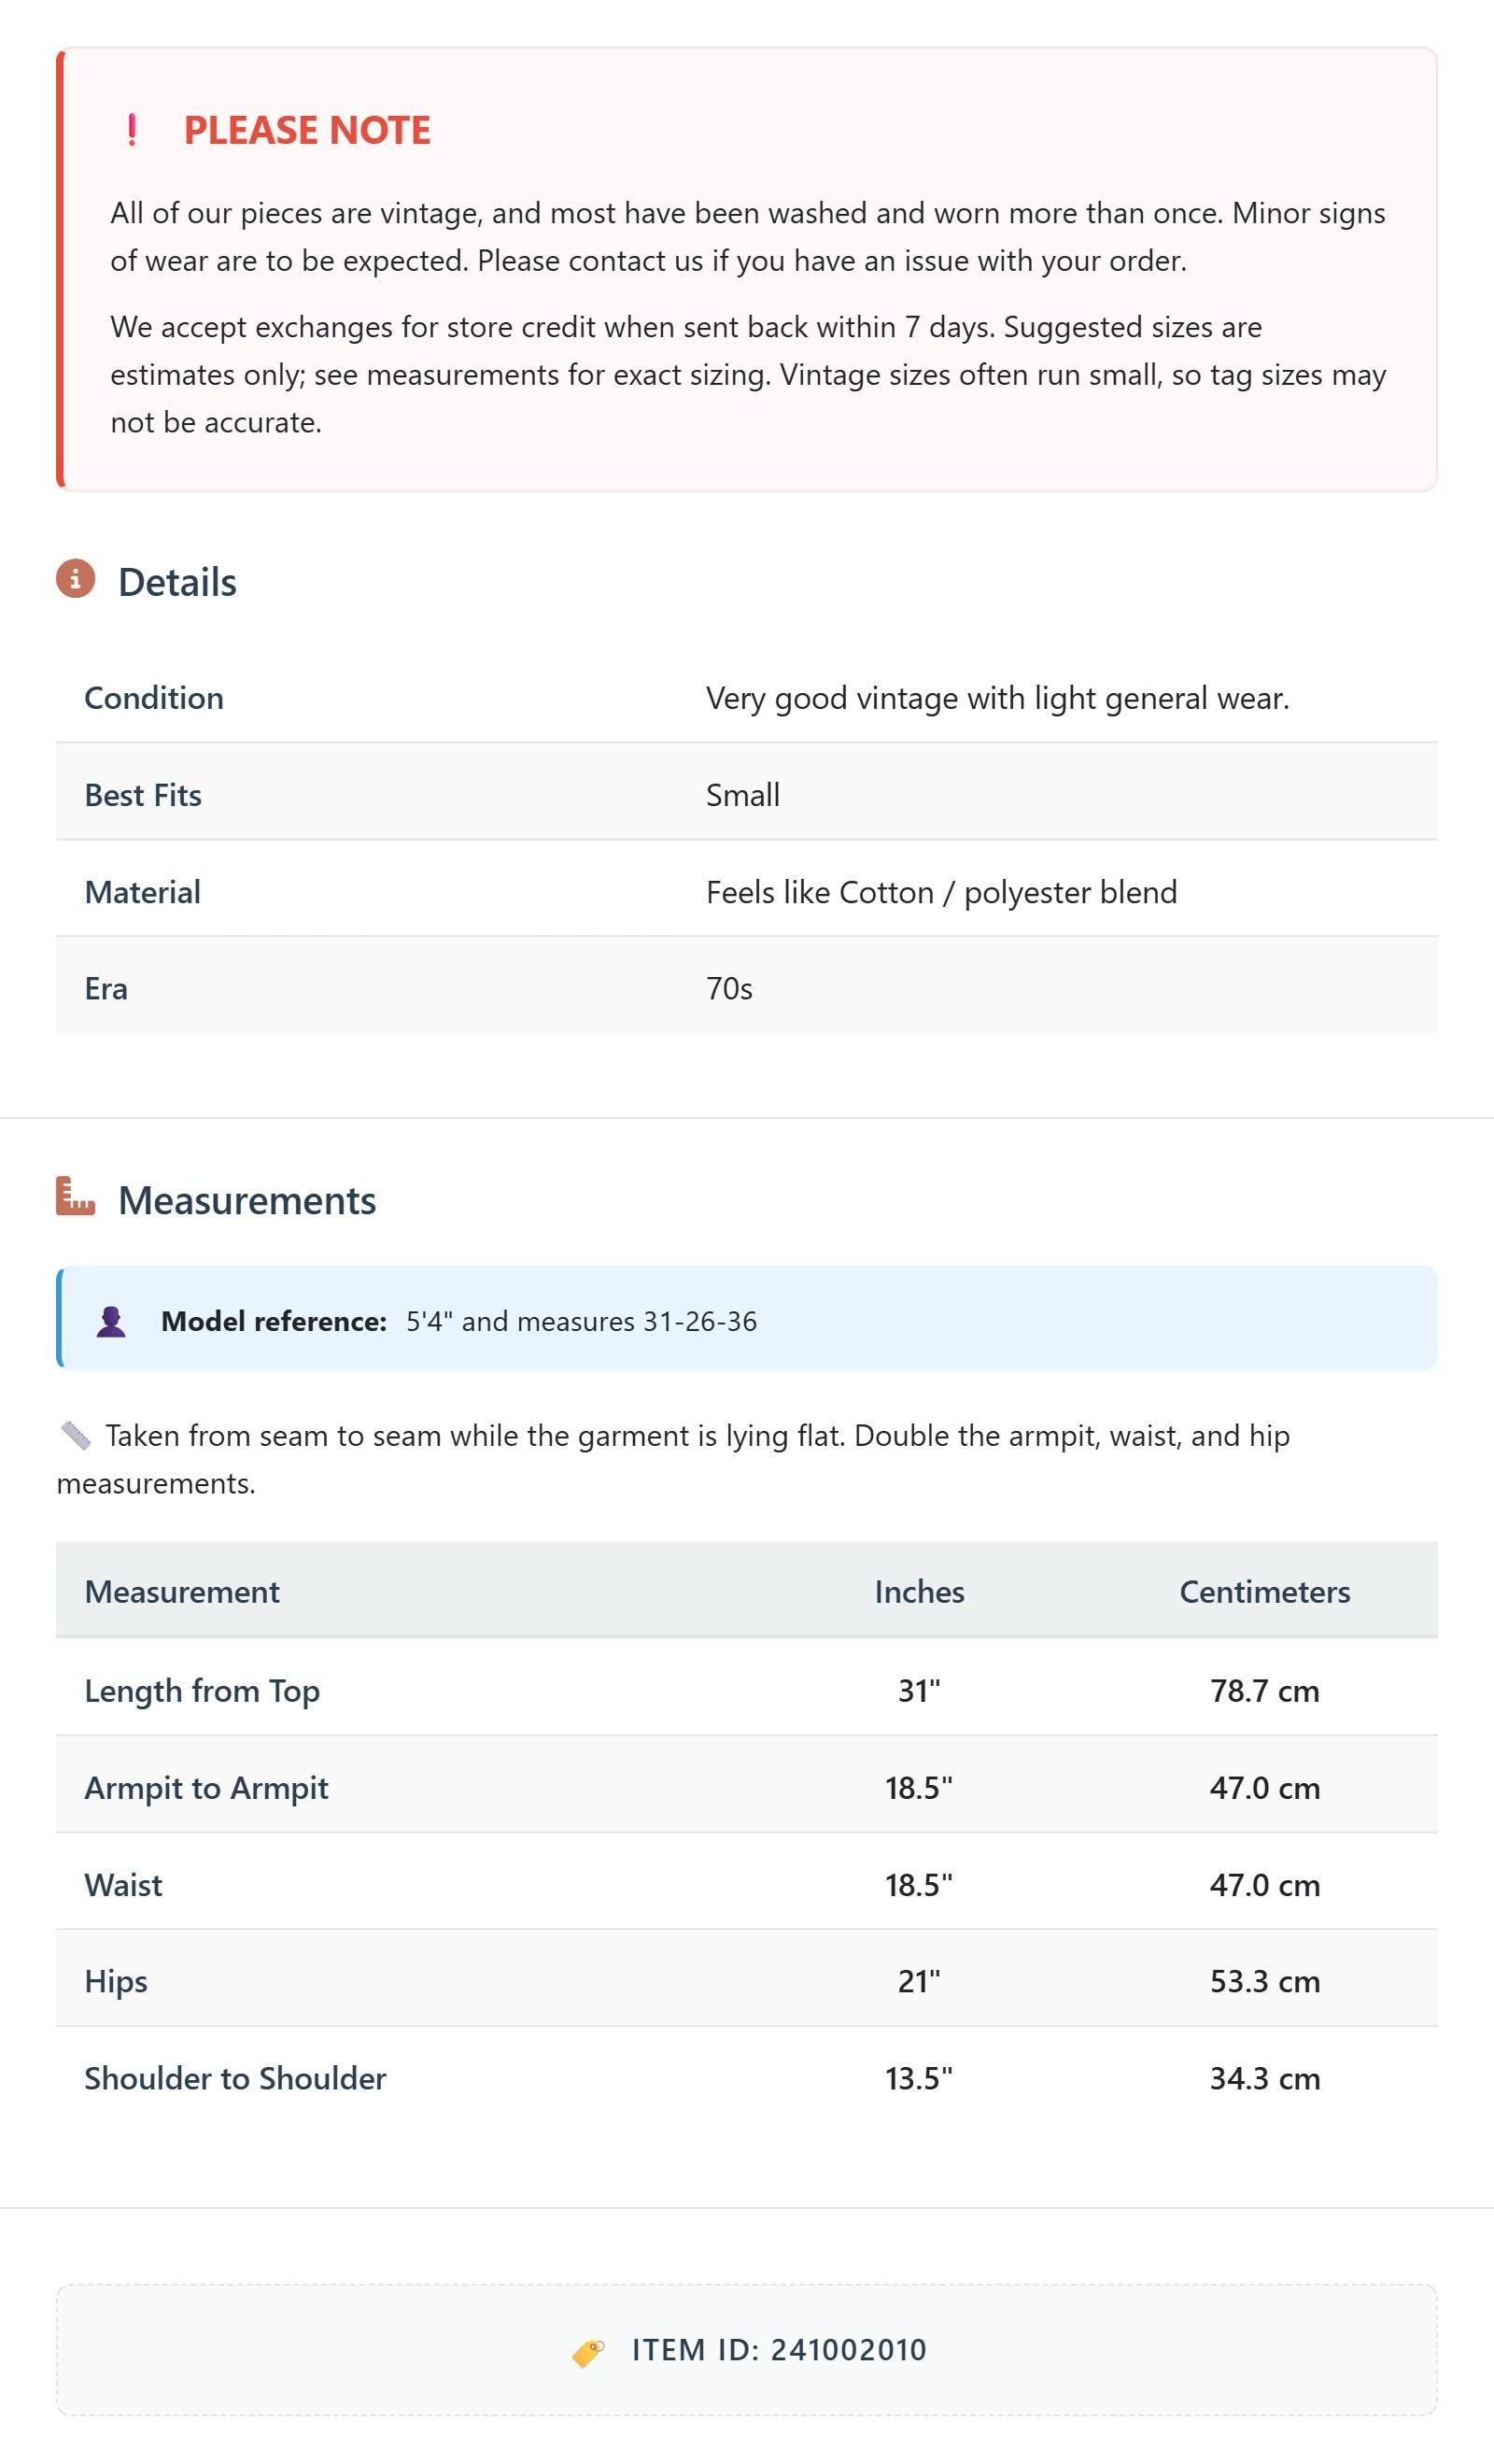Viewport: 1494px width, 2464px height.
Task: Click the Measurements section heading
Action: coord(247,1200)
